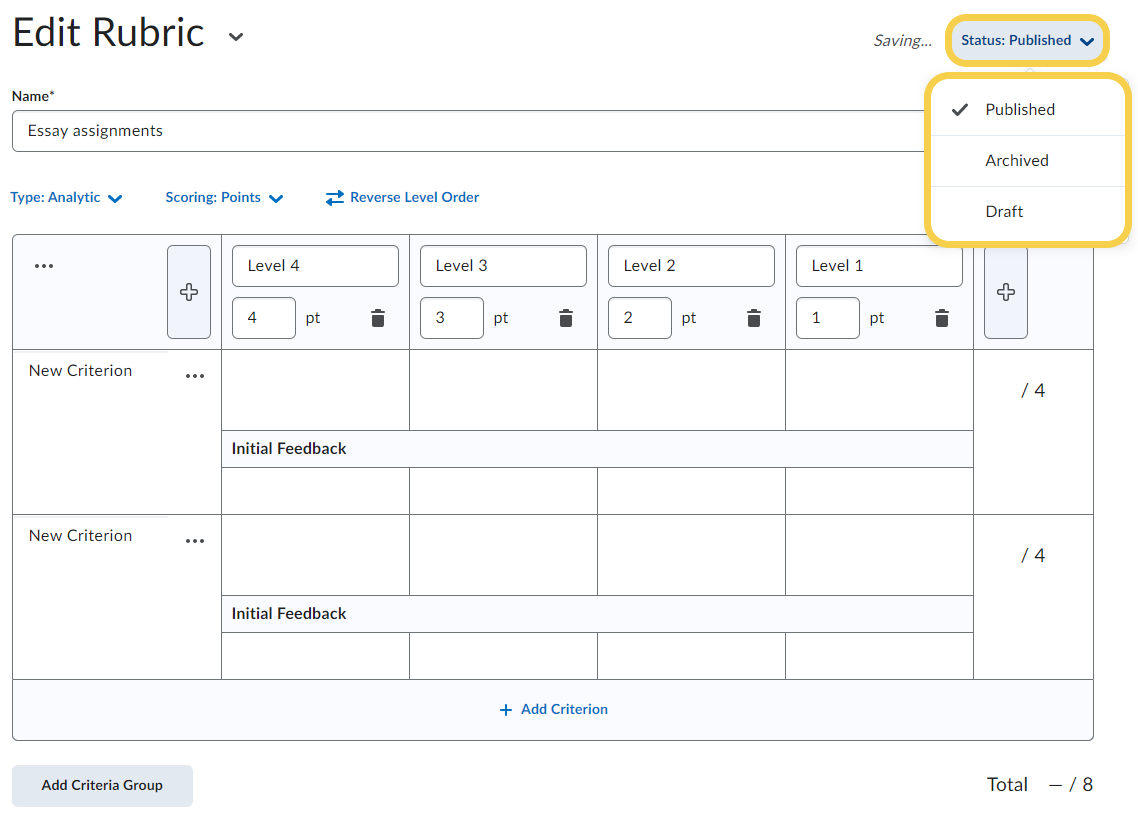The image size is (1138, 818).
Task: Open the criteria group header ellipsis menu
Action: point(44,266)
